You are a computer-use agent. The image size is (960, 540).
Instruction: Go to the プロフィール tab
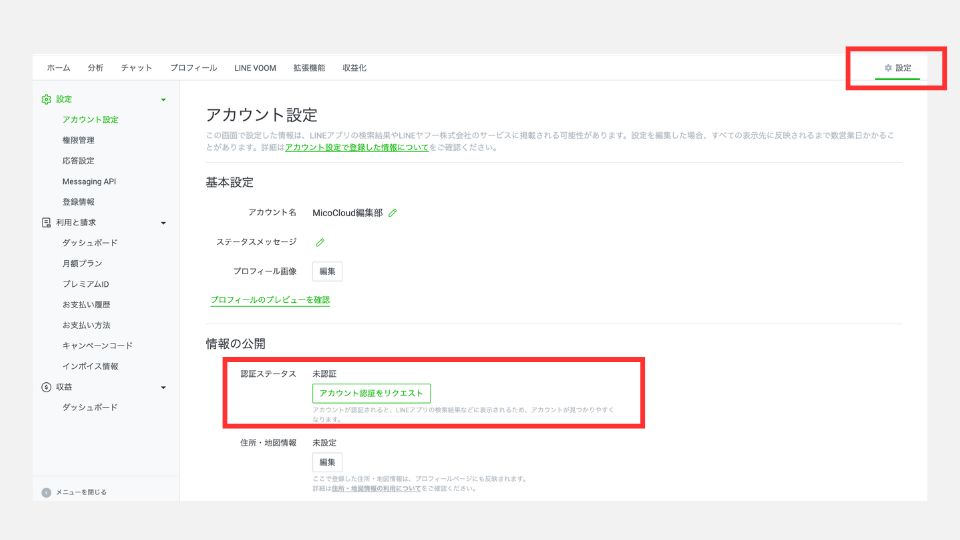[x=193, y=68]
